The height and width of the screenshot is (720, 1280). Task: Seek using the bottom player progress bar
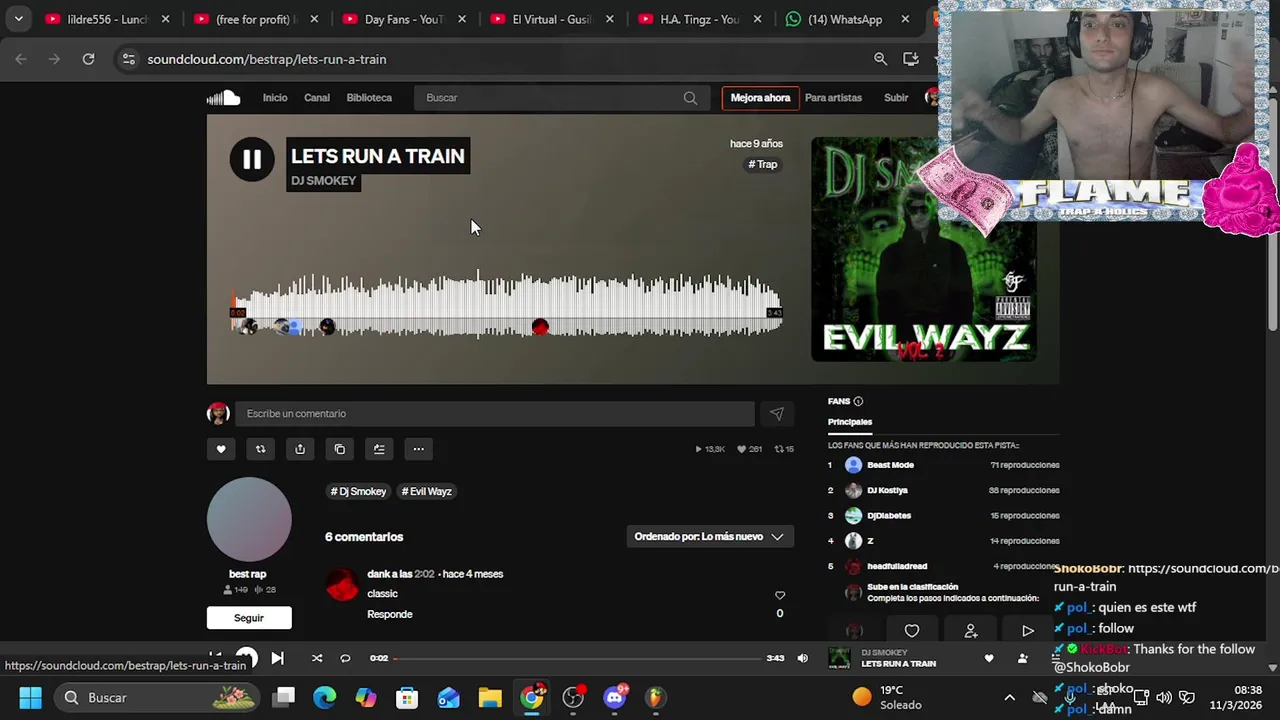coord(578,658)
